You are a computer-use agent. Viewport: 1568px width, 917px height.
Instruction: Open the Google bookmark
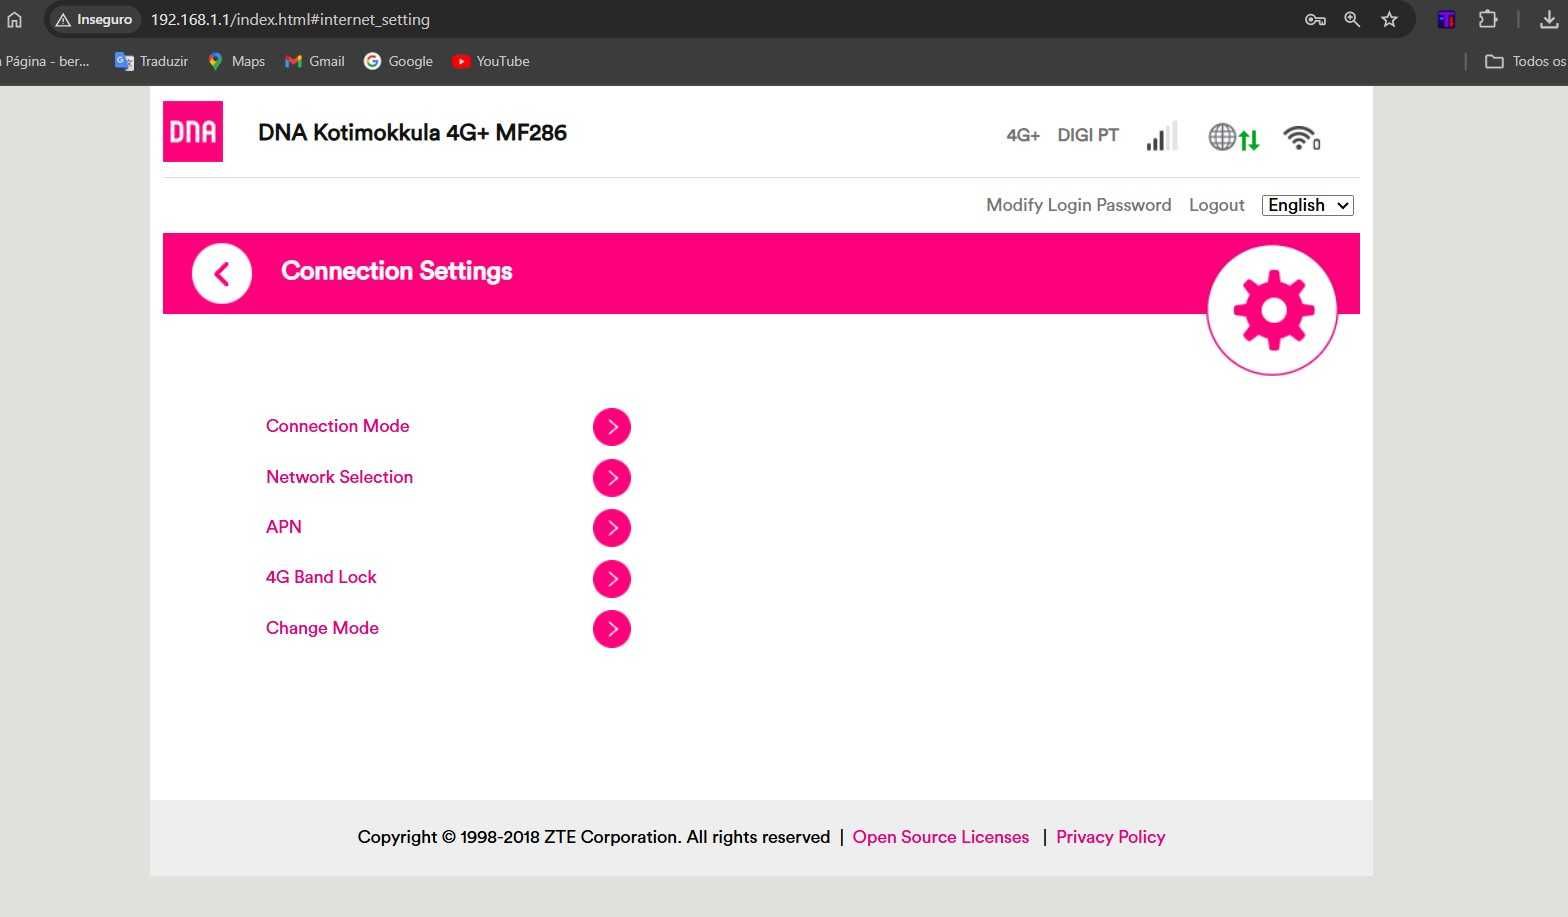(x=398, y=61)
